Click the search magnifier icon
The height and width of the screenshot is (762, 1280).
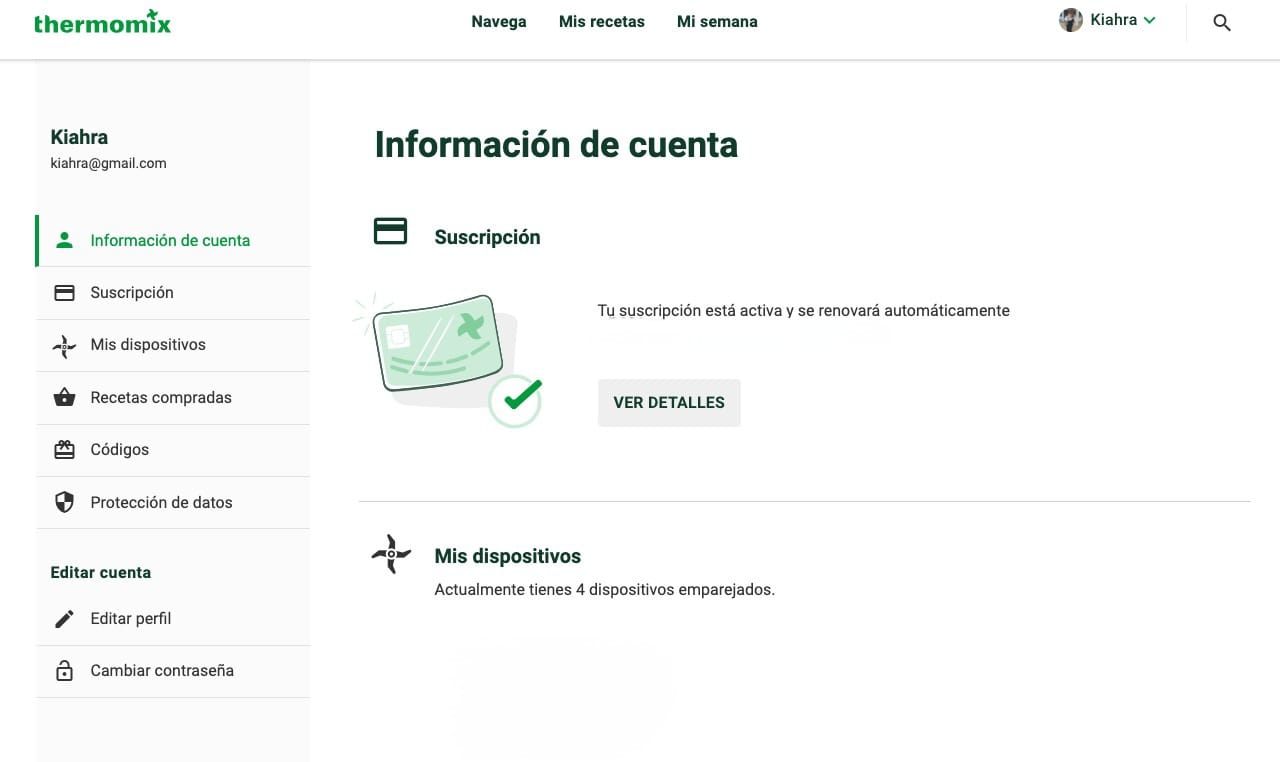click(1221, 22)
